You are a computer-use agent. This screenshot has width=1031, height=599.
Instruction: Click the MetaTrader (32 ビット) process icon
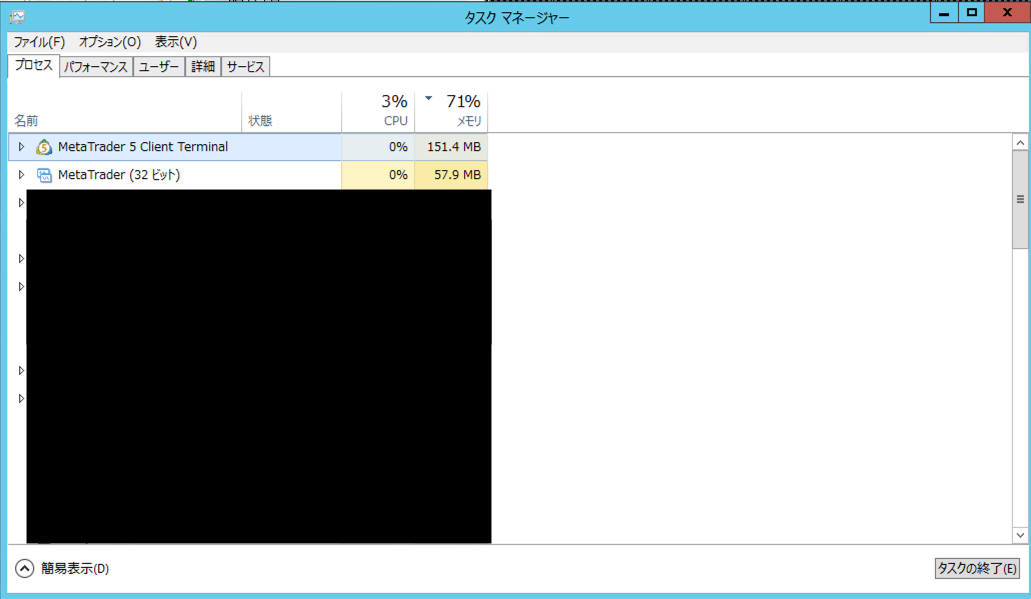pyautogui.click(x=44, y=175)
